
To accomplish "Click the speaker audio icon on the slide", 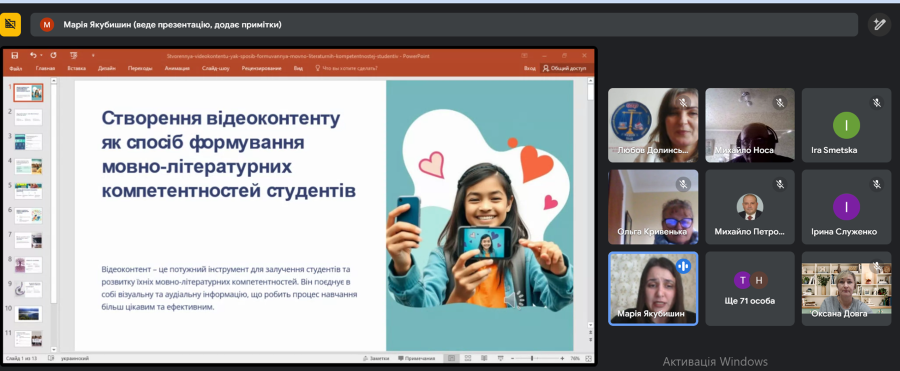I will tap(515, 299).
